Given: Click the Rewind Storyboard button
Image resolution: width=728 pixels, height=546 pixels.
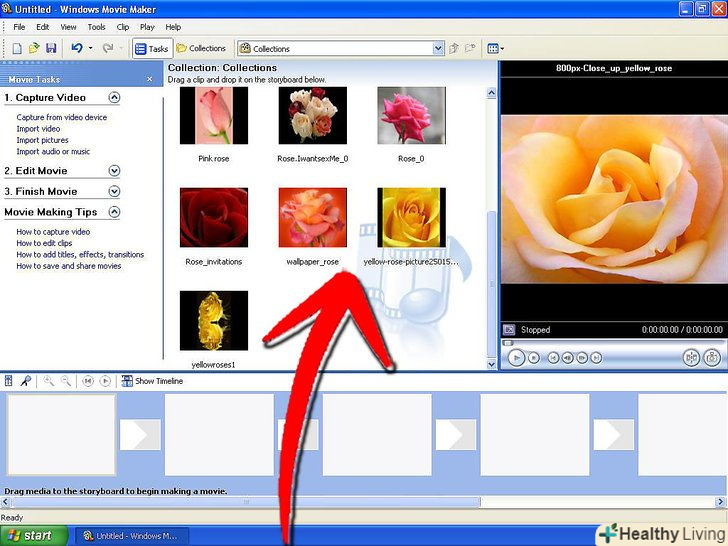Looking at the screenshot, I should [x=88, y=381].
